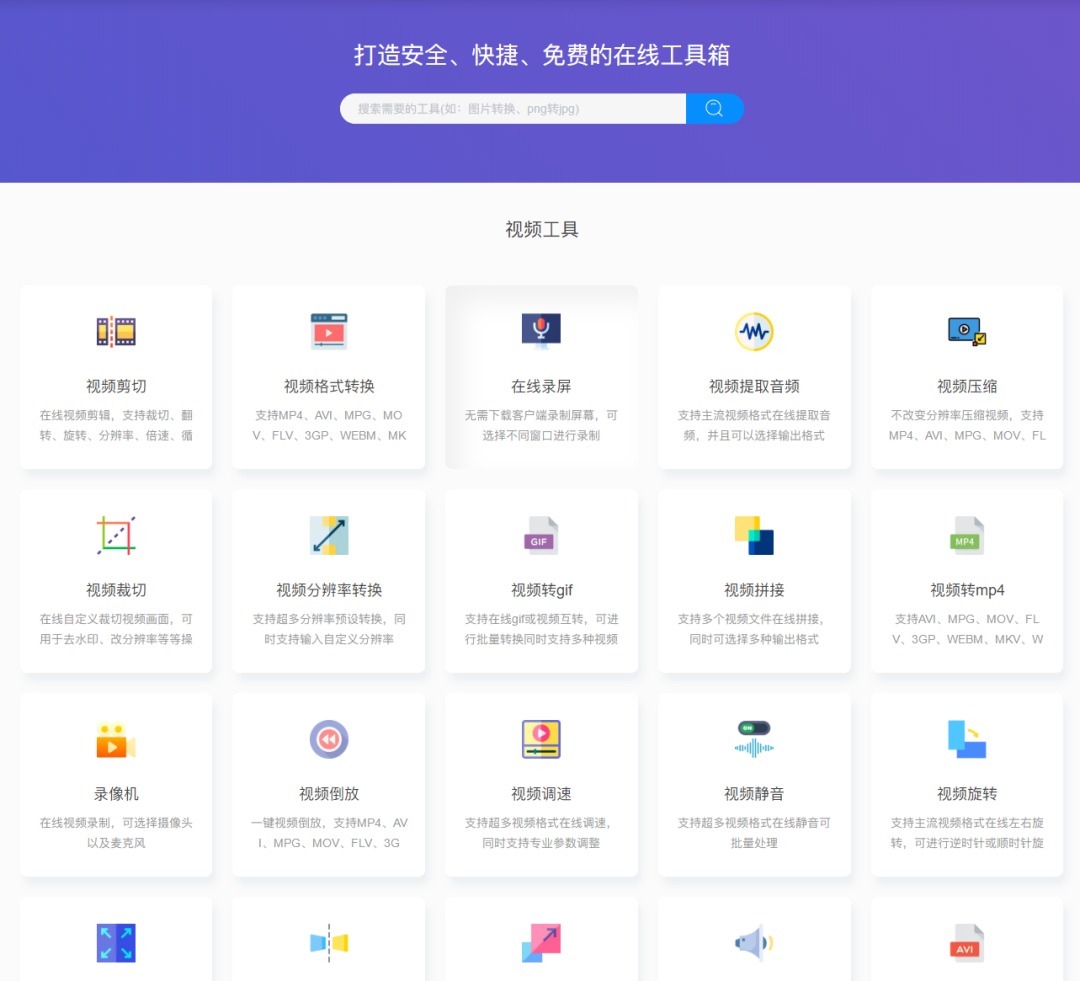Open the 视频转mp4 MP4 file icon
The width and height of the screenshot is (1080, 981).
click(x=966, y=535)
